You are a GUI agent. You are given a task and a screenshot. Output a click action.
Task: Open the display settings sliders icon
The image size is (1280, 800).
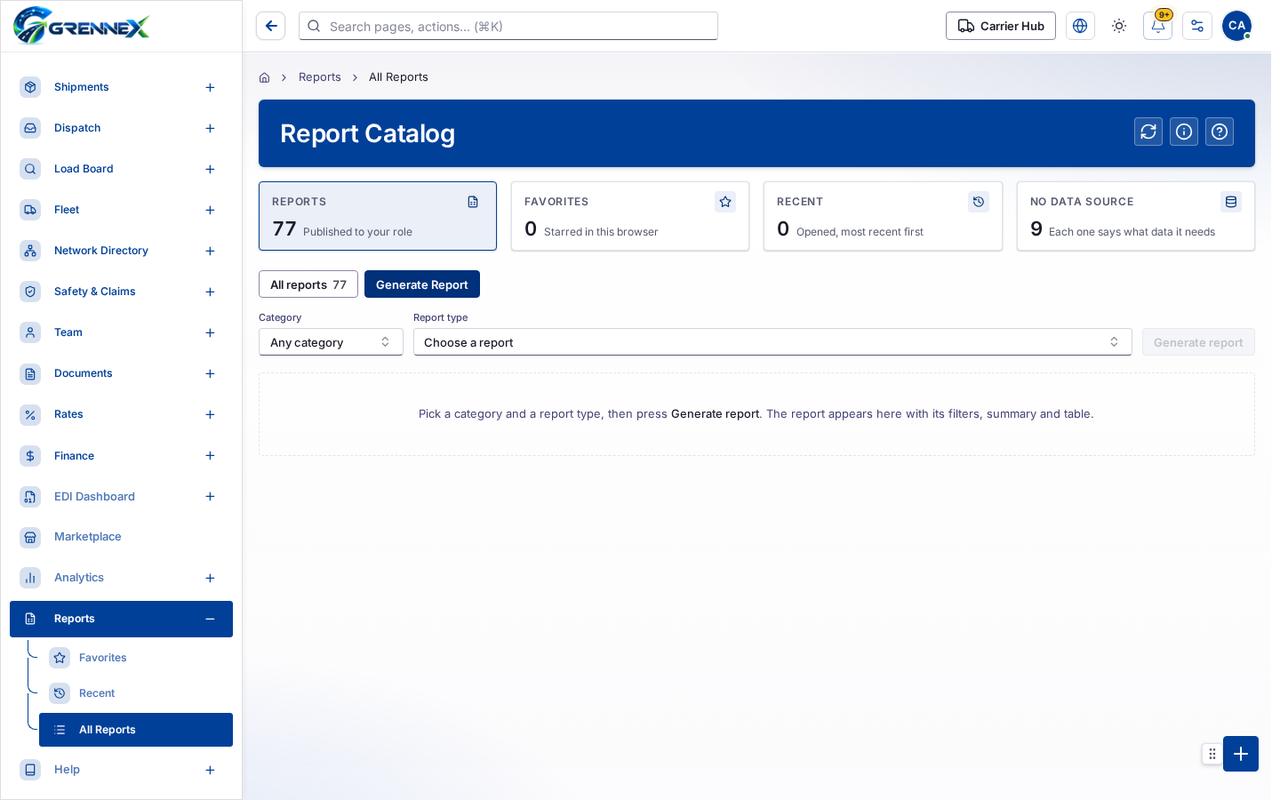(x=1197, y=26)
